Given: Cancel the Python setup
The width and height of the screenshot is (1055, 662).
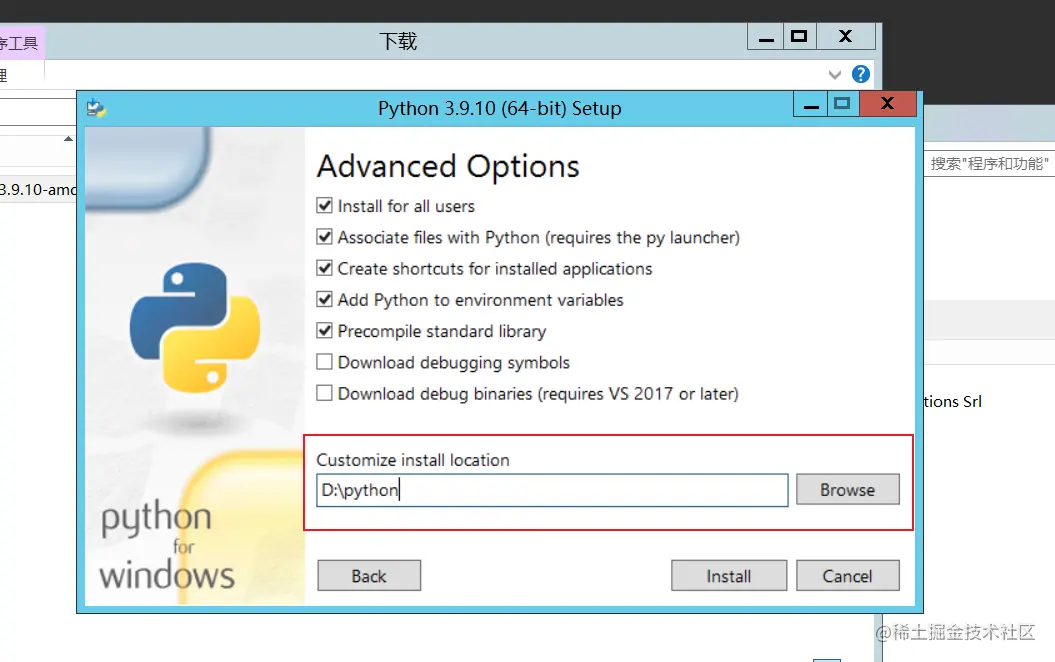Looking at the screenshot, I should pos(848,576).
